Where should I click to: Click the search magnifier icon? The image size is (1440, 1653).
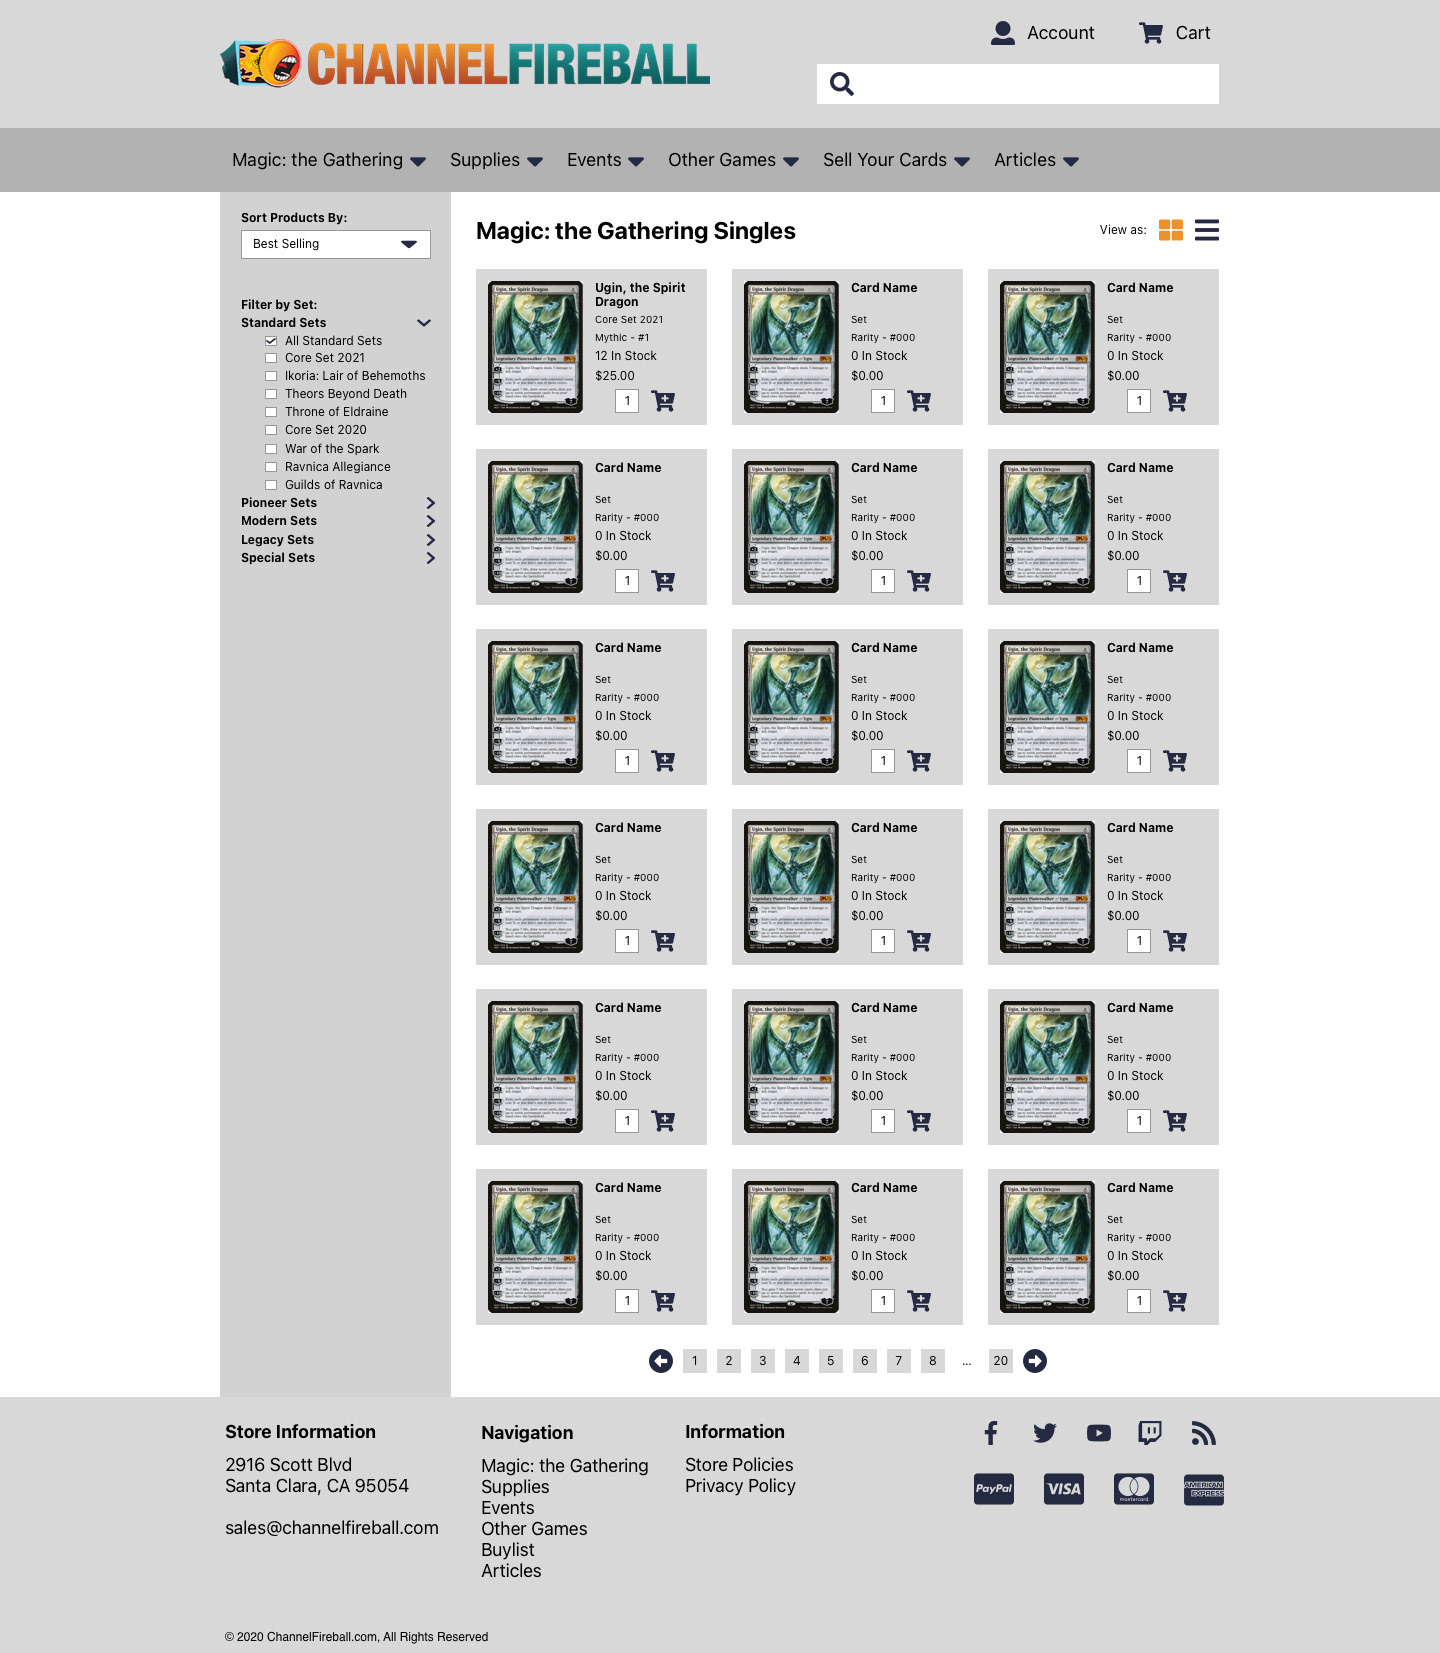tap(842, 84)
